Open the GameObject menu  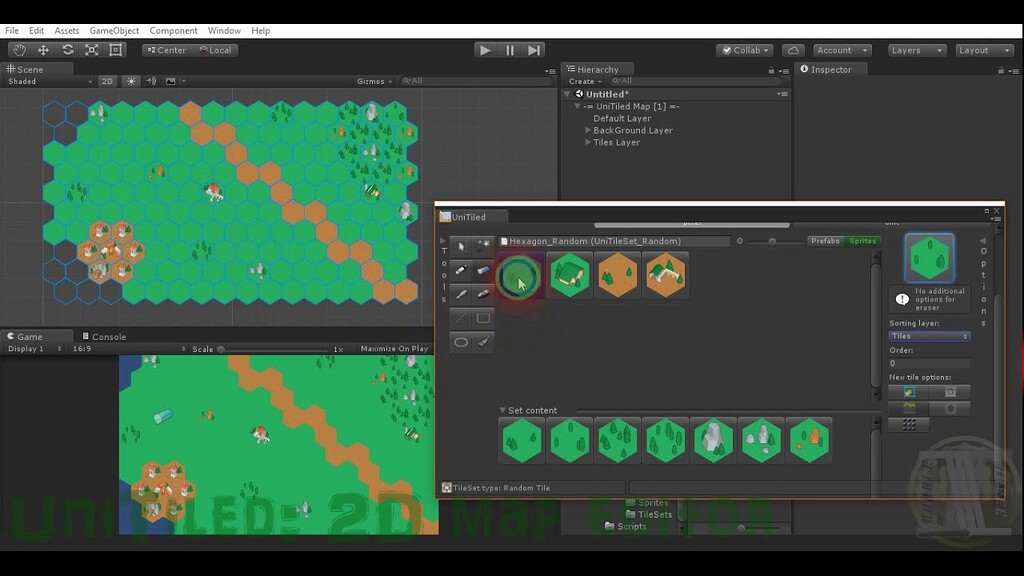tap(114, 30)
